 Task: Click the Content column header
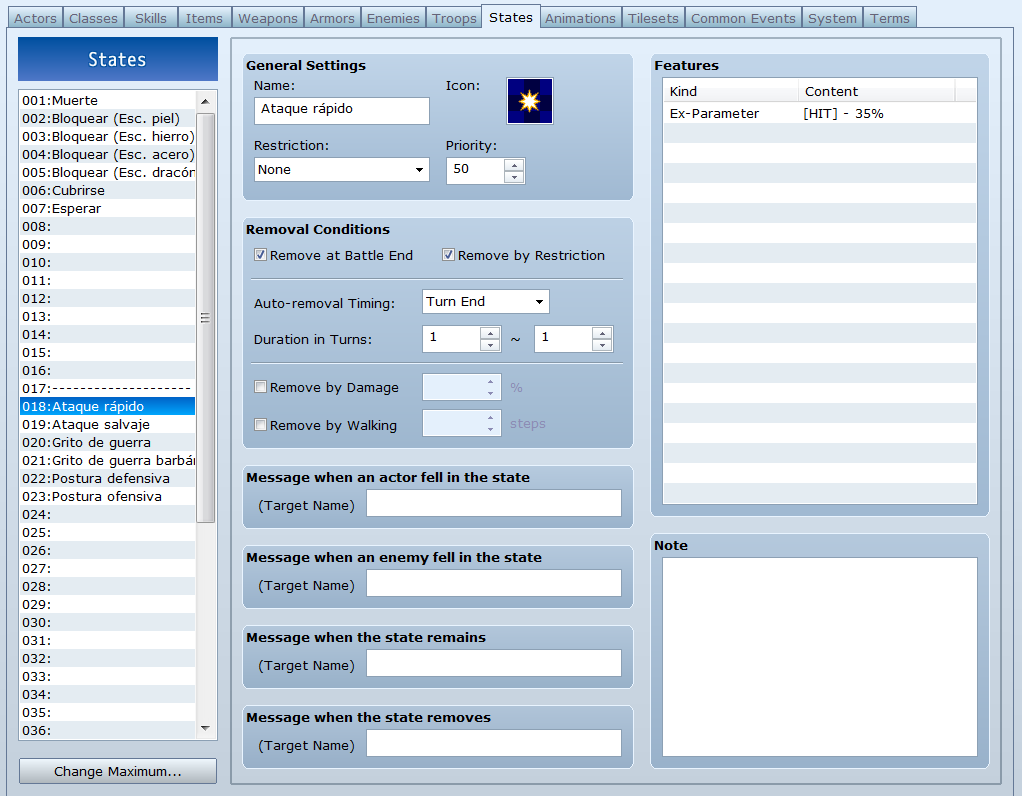click(x=877, y=91)
